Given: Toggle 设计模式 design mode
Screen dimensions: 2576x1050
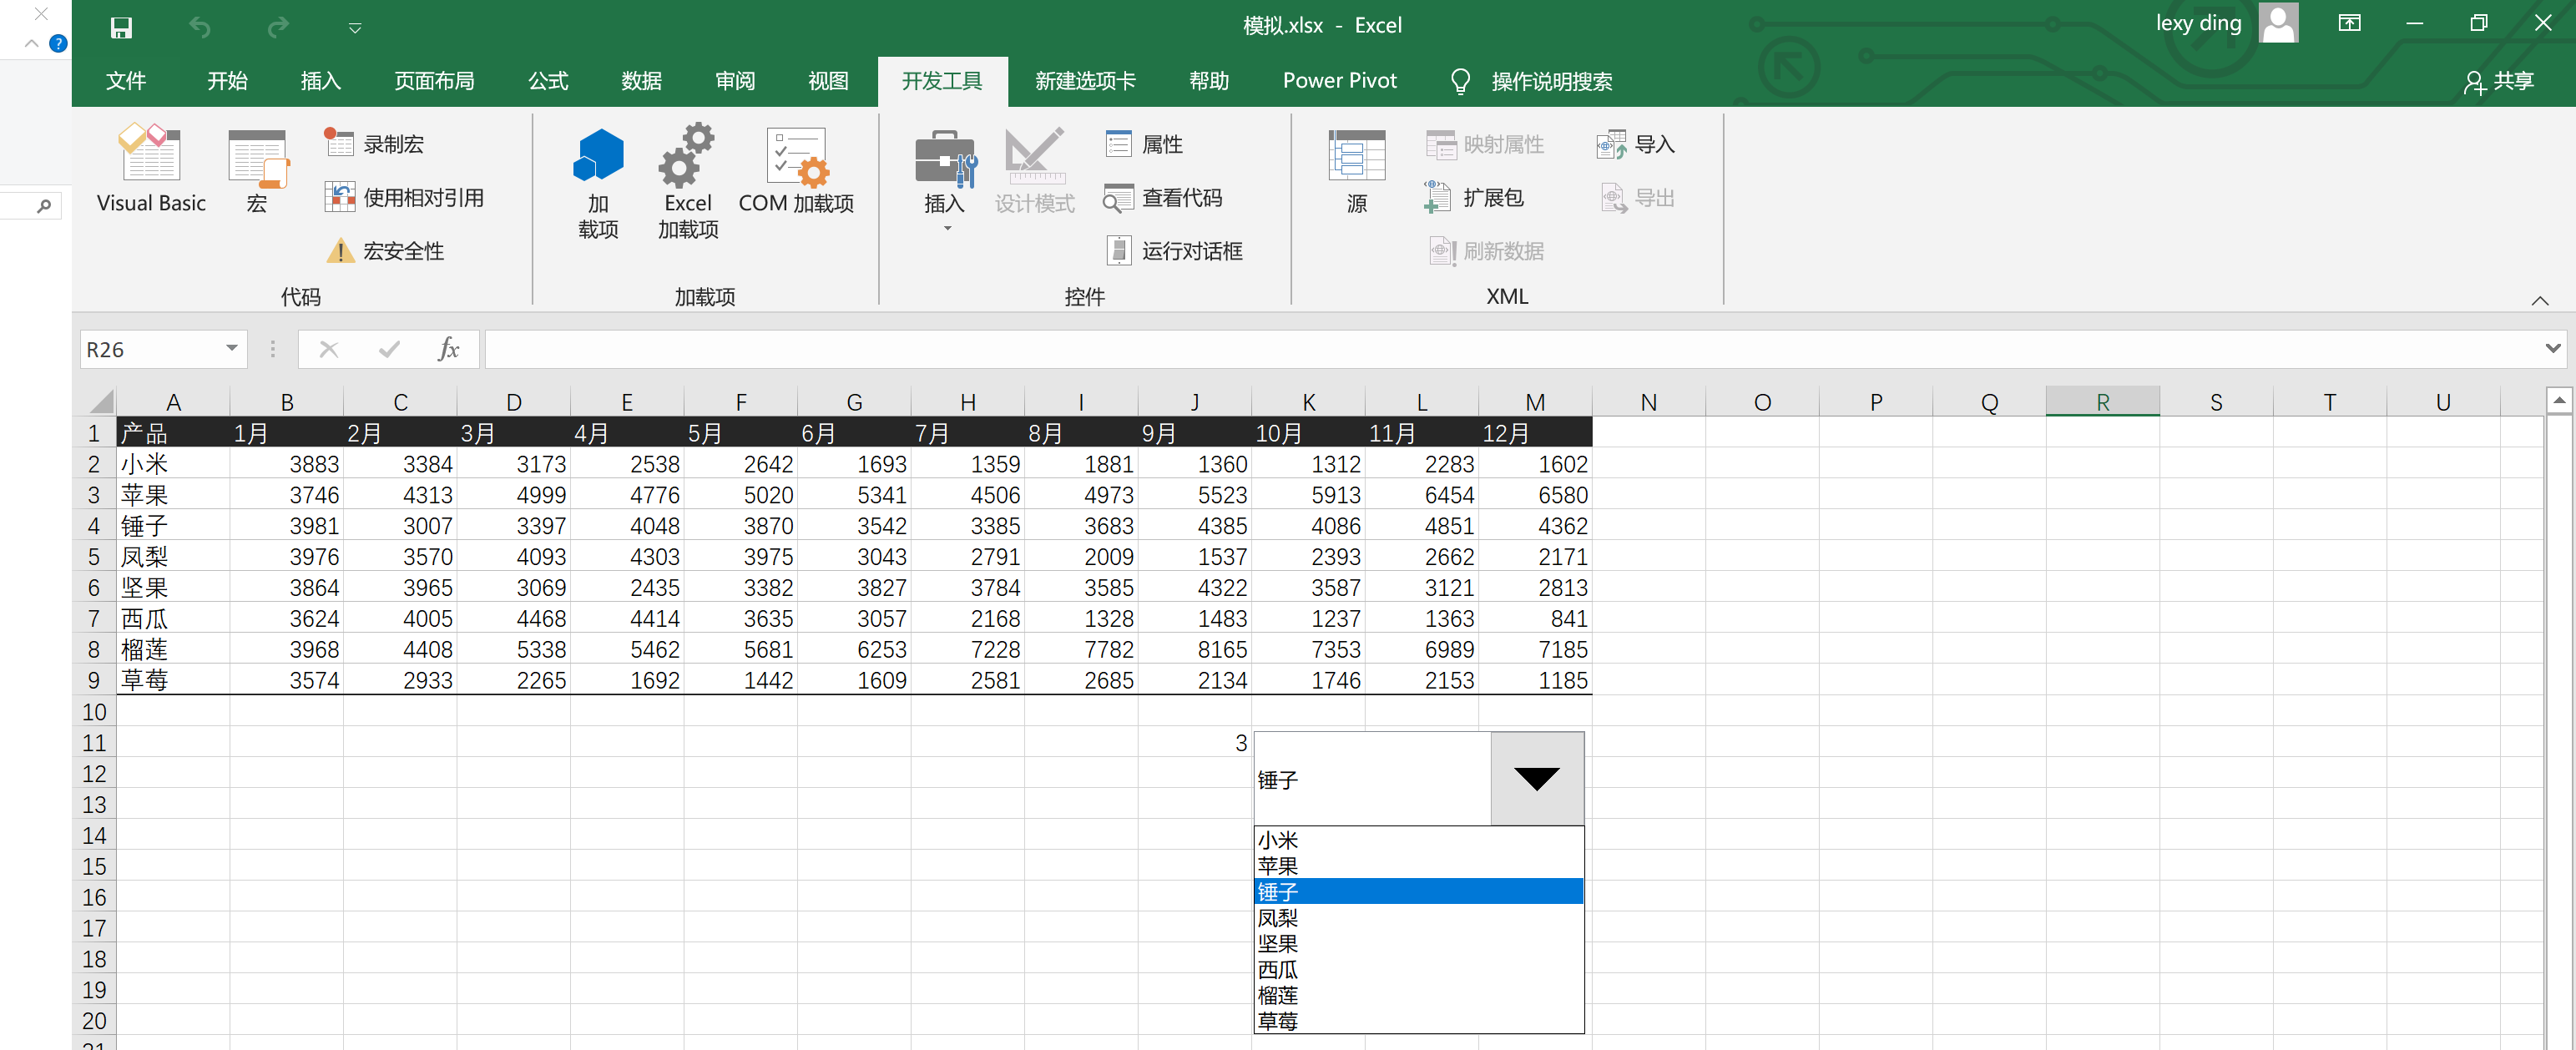Looking at the screenshot, I should coord(1034,170).
